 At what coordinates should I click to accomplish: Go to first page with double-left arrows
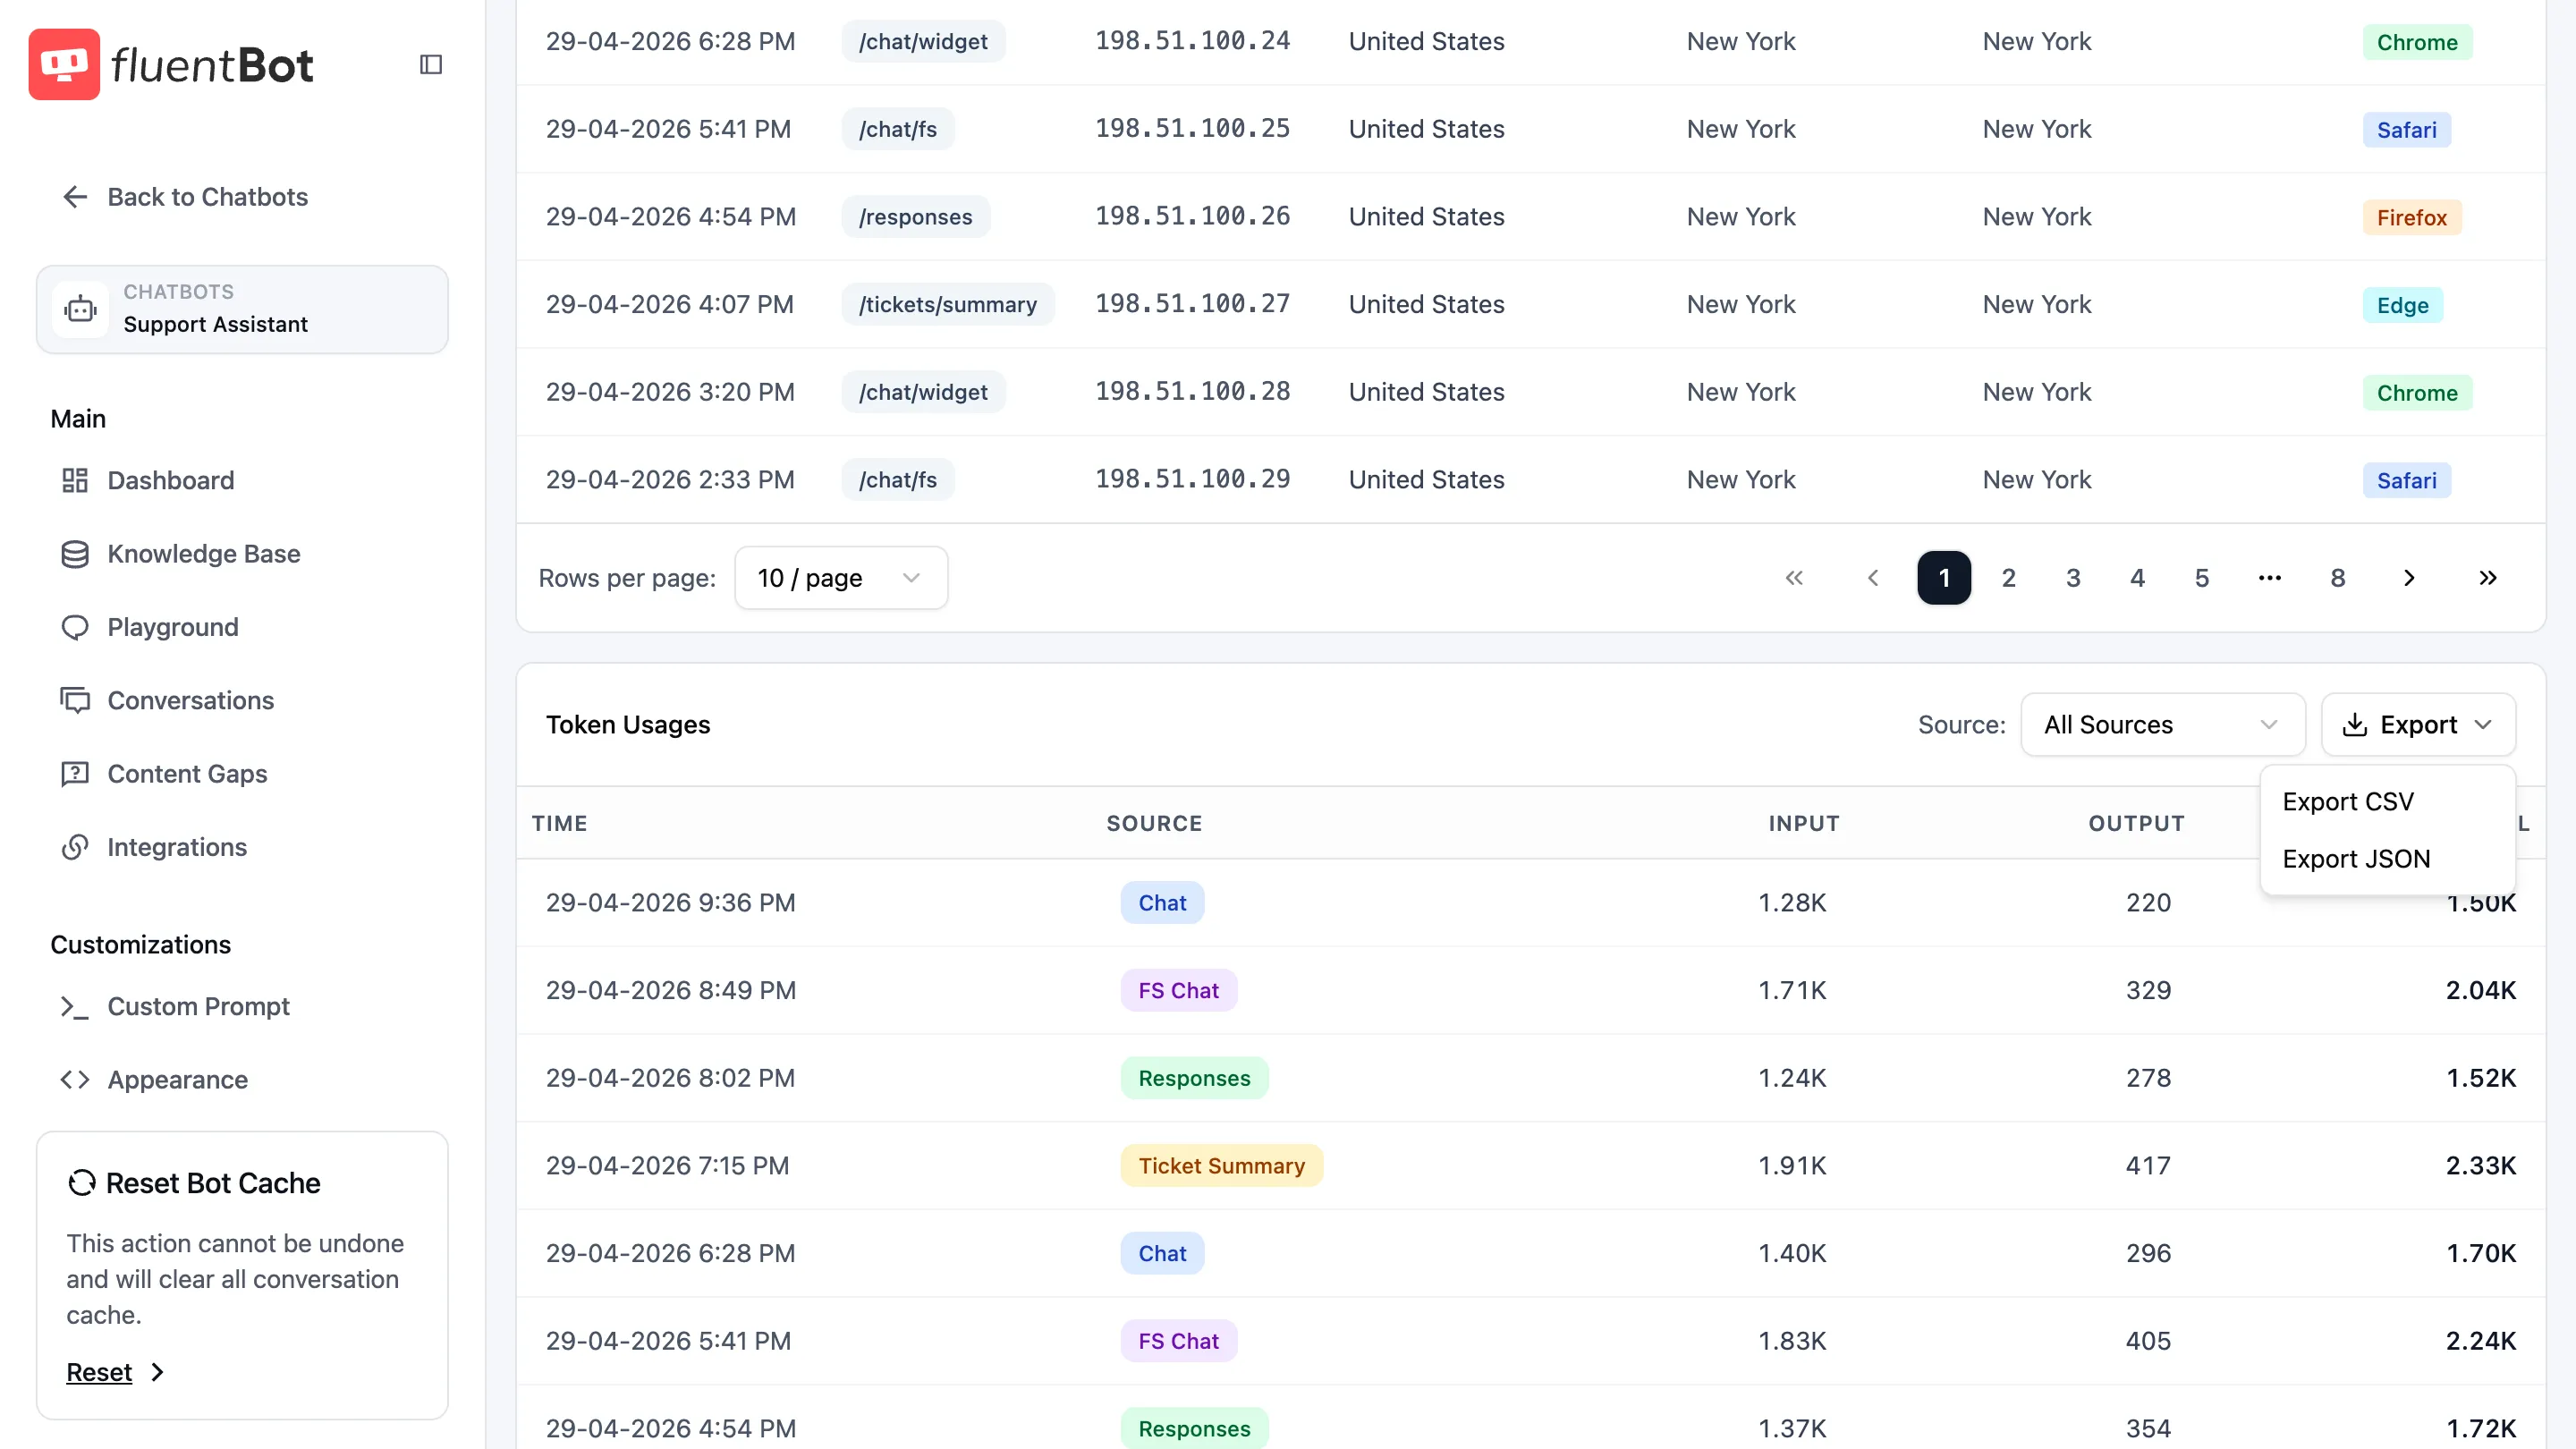[1794, 578]
